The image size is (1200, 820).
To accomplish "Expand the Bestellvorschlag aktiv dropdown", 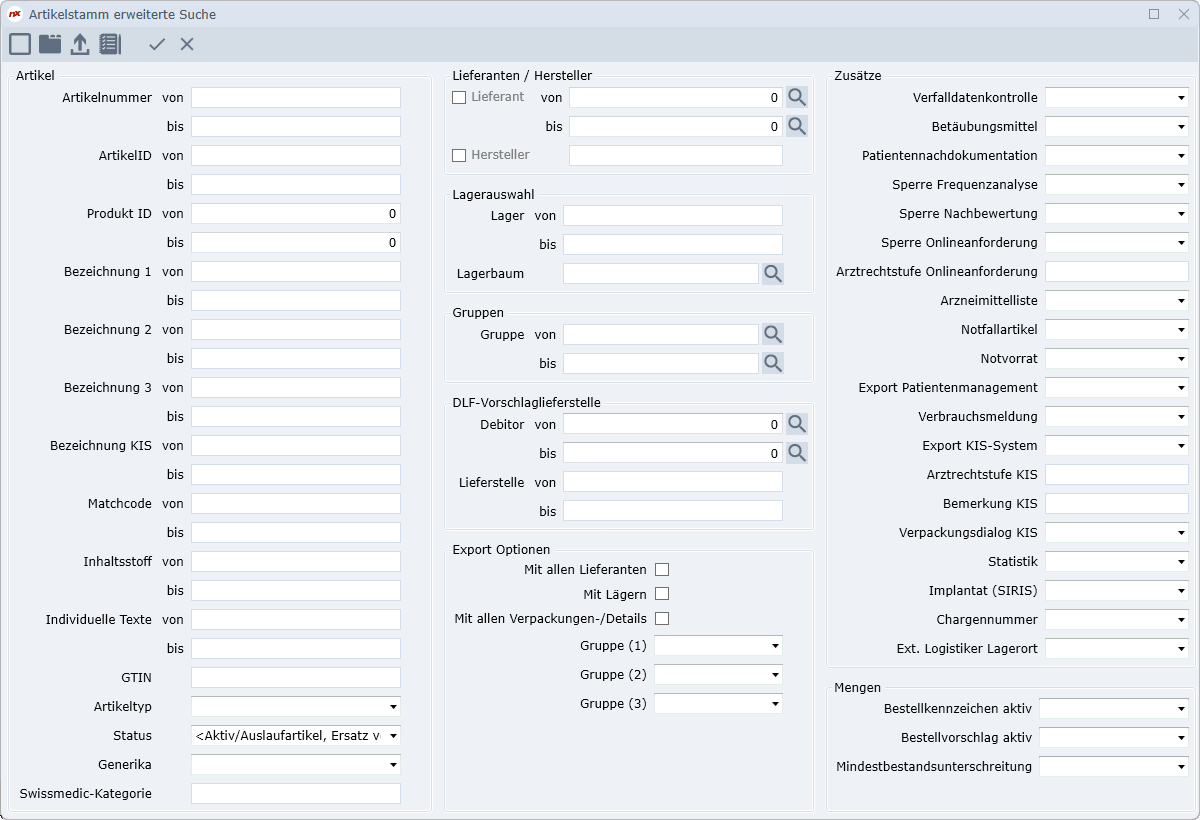I will (x=1181, y=738).
